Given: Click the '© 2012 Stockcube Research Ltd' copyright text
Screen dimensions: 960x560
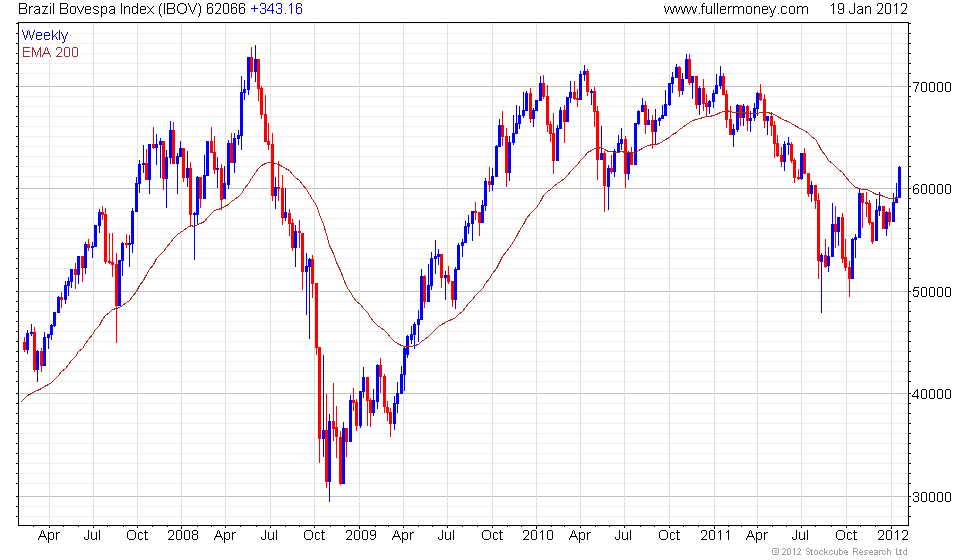Looking at the screenshot, I should pos(839,552).
